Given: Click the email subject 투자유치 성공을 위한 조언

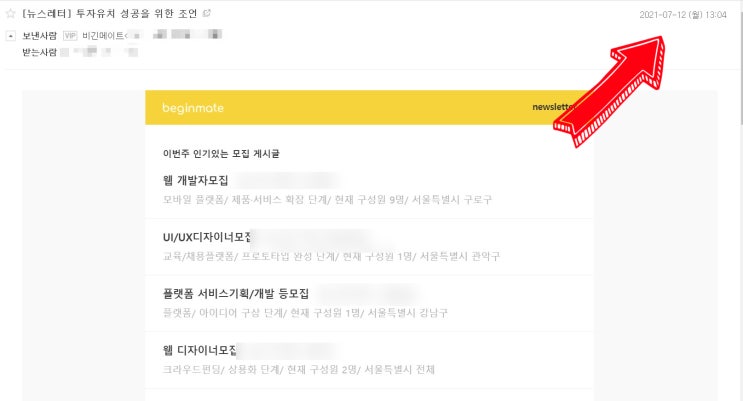Looking at the screenshot, I should [x=136, y=13].
